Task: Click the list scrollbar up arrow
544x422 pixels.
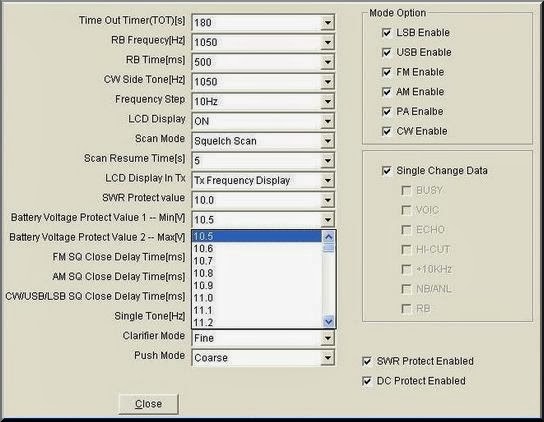Action: click(x=329, y=237)
